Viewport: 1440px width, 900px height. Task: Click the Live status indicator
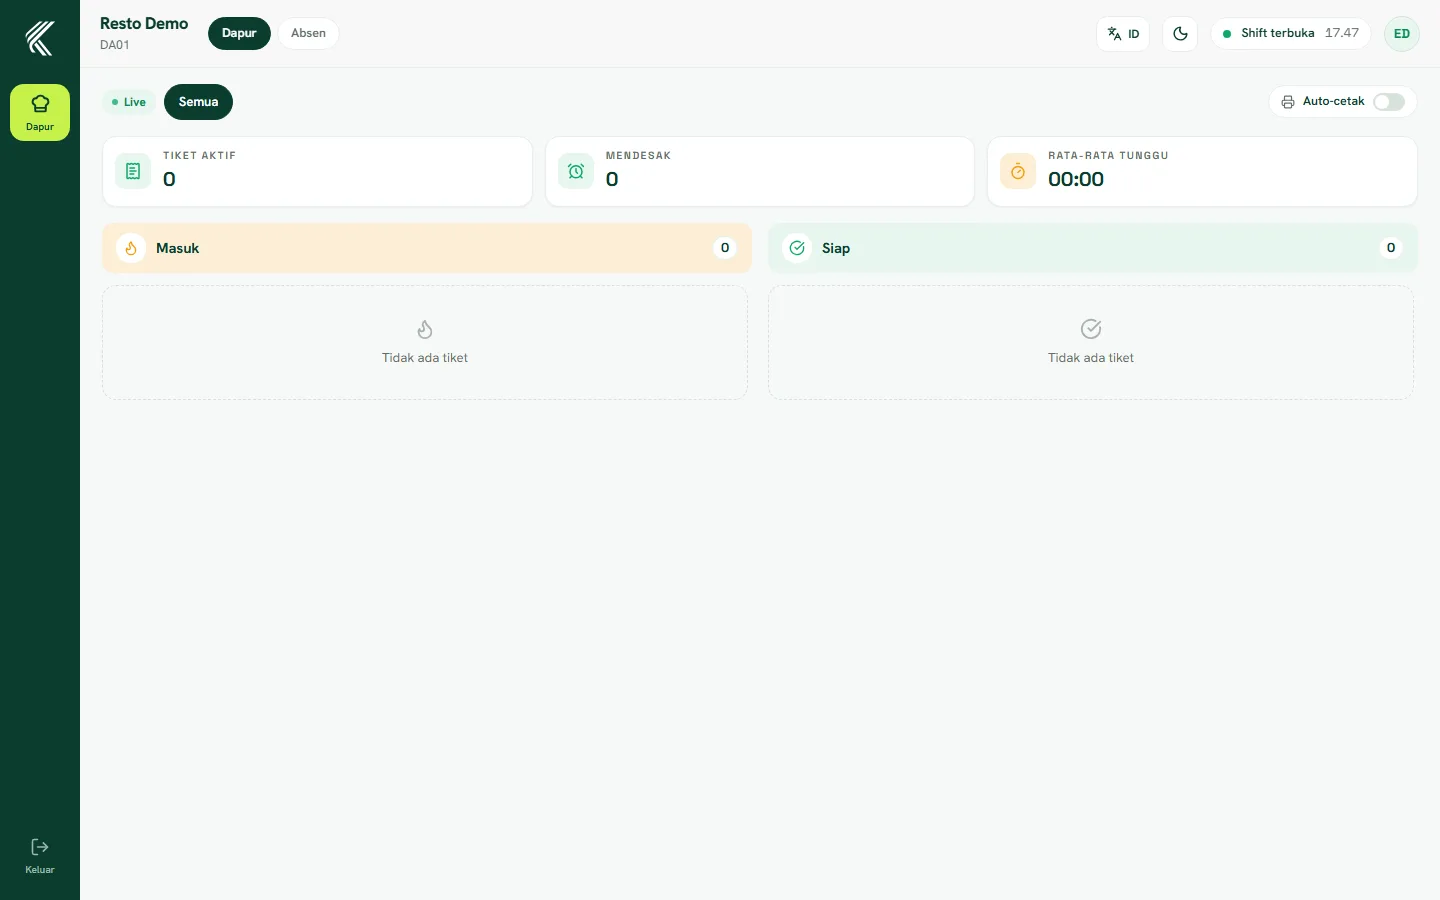129,102
